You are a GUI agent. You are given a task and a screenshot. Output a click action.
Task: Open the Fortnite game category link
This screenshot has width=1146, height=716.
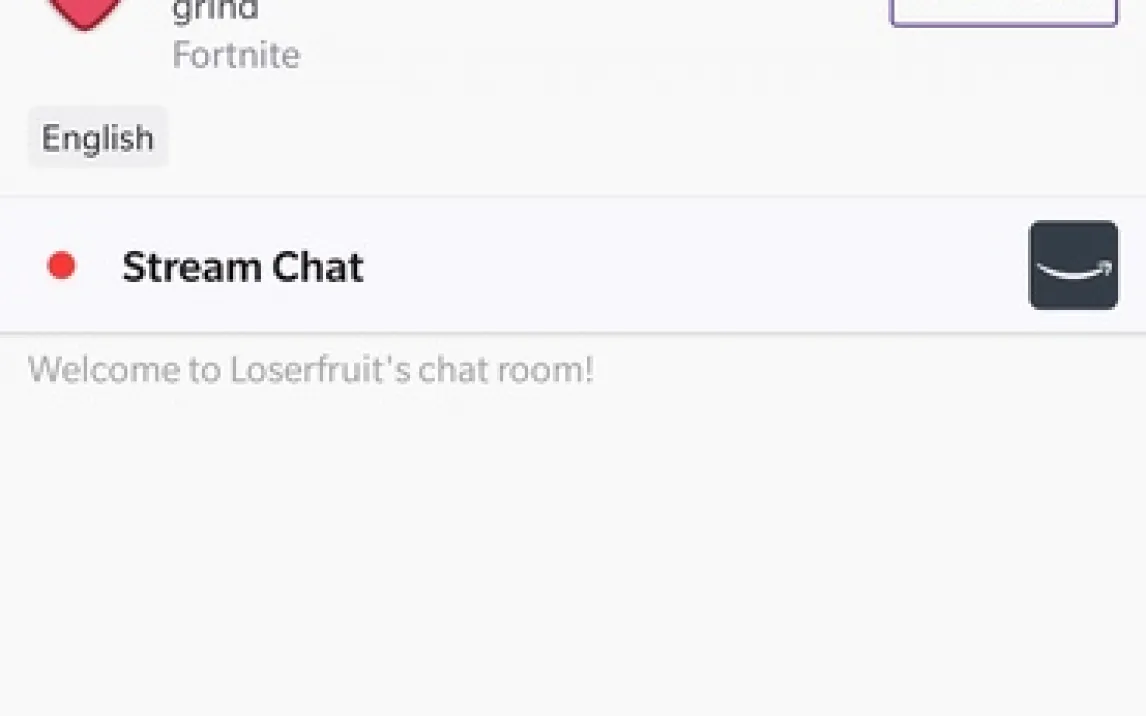click(236, 55)
